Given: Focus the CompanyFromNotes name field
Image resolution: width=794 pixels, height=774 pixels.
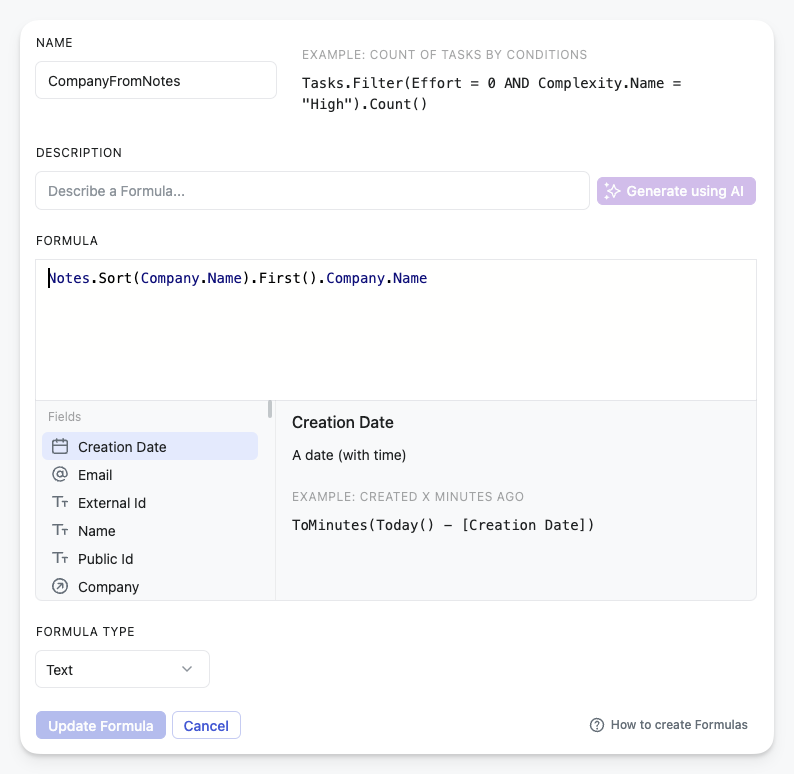Looking at the screenshot, I should 156,80.
